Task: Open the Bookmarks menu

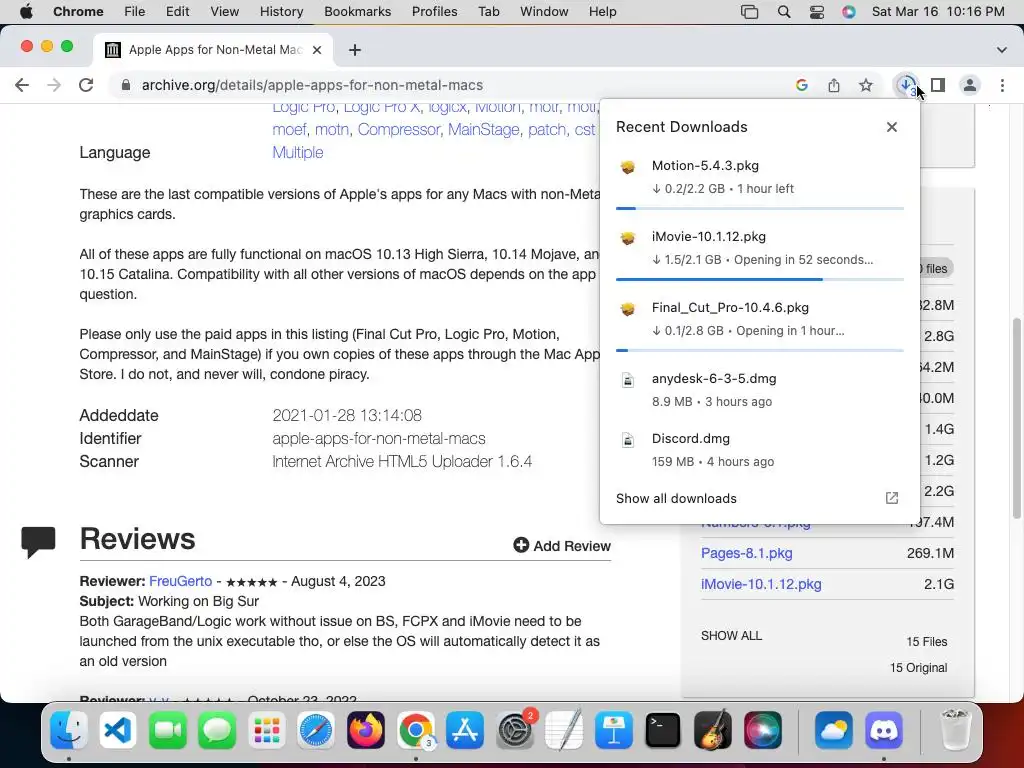Action: tap(357, 12)
